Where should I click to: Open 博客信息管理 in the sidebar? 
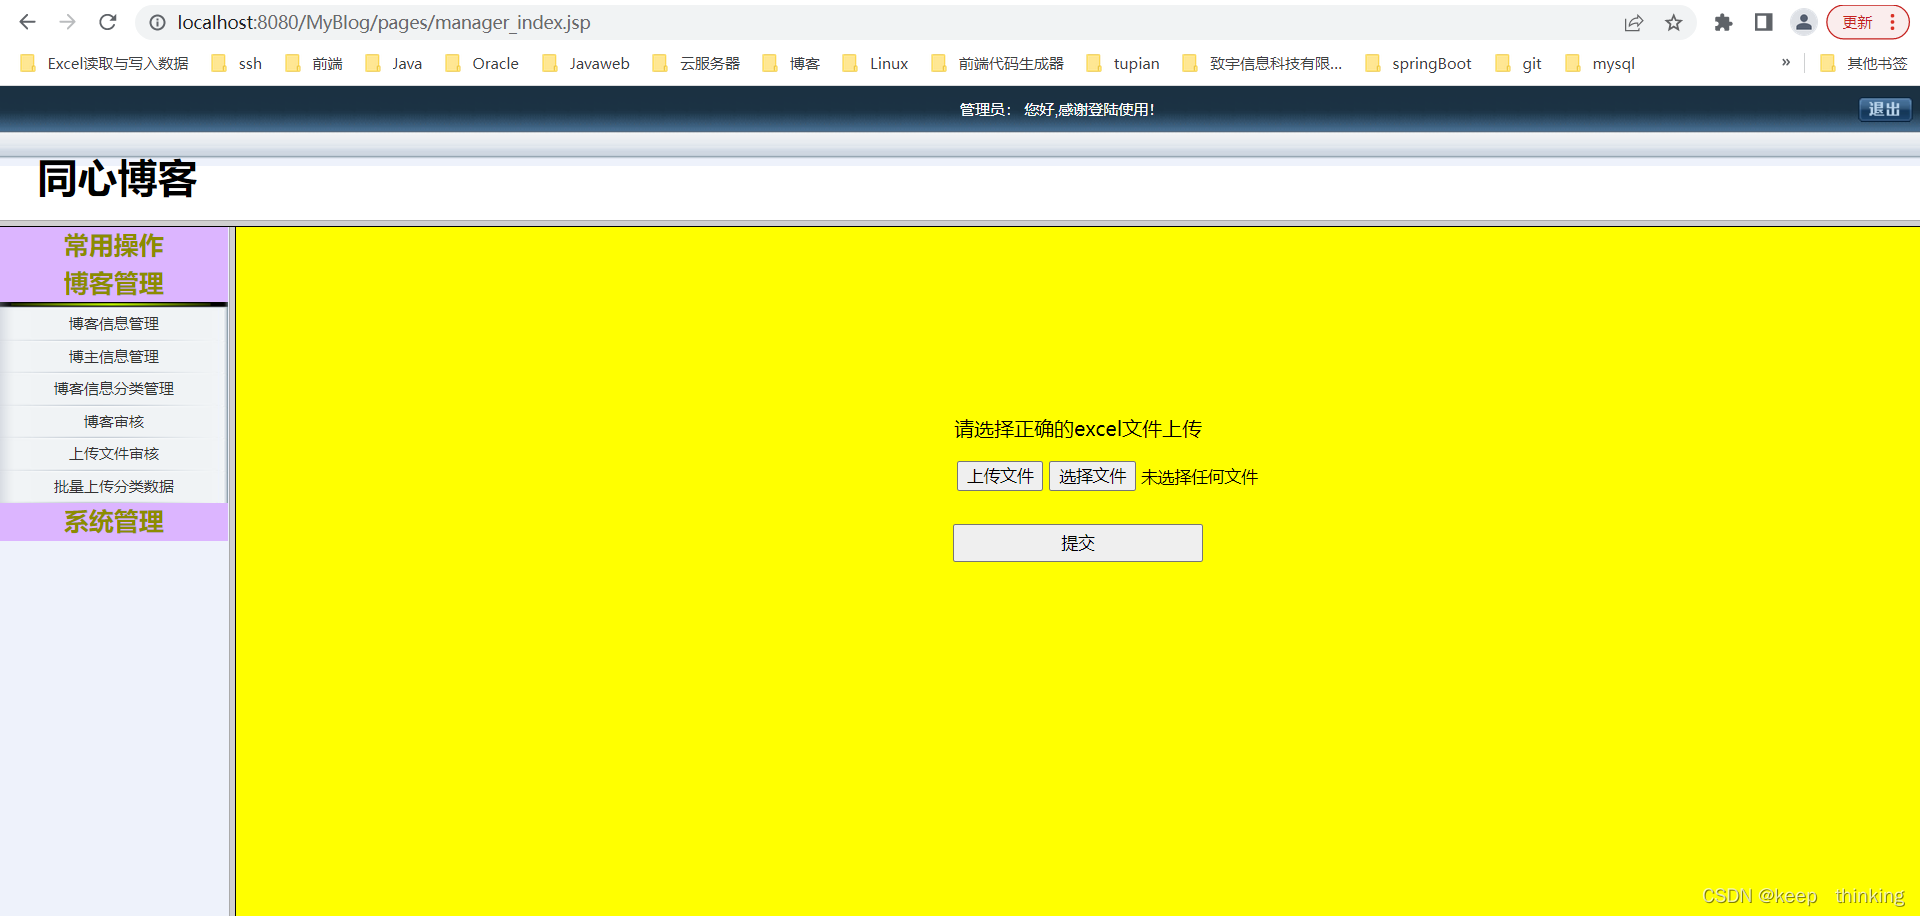[114, 324]
